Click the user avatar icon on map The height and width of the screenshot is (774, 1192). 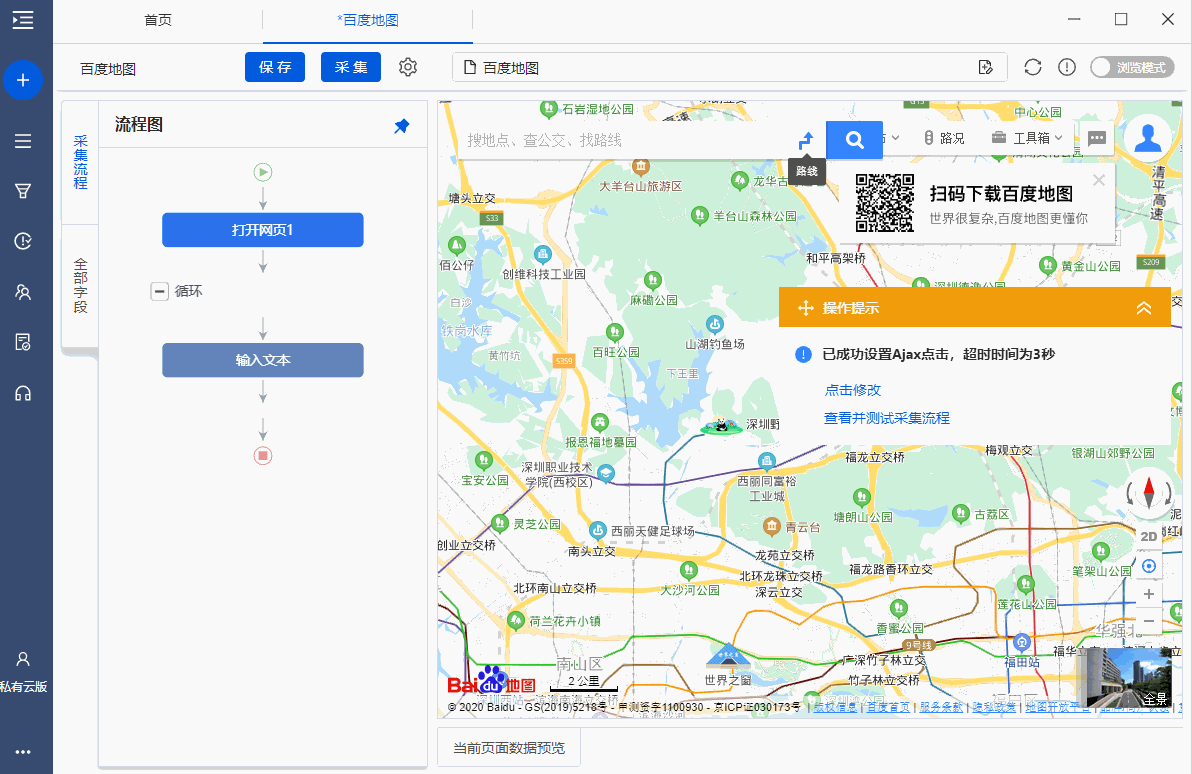(x=1148, y=138)
